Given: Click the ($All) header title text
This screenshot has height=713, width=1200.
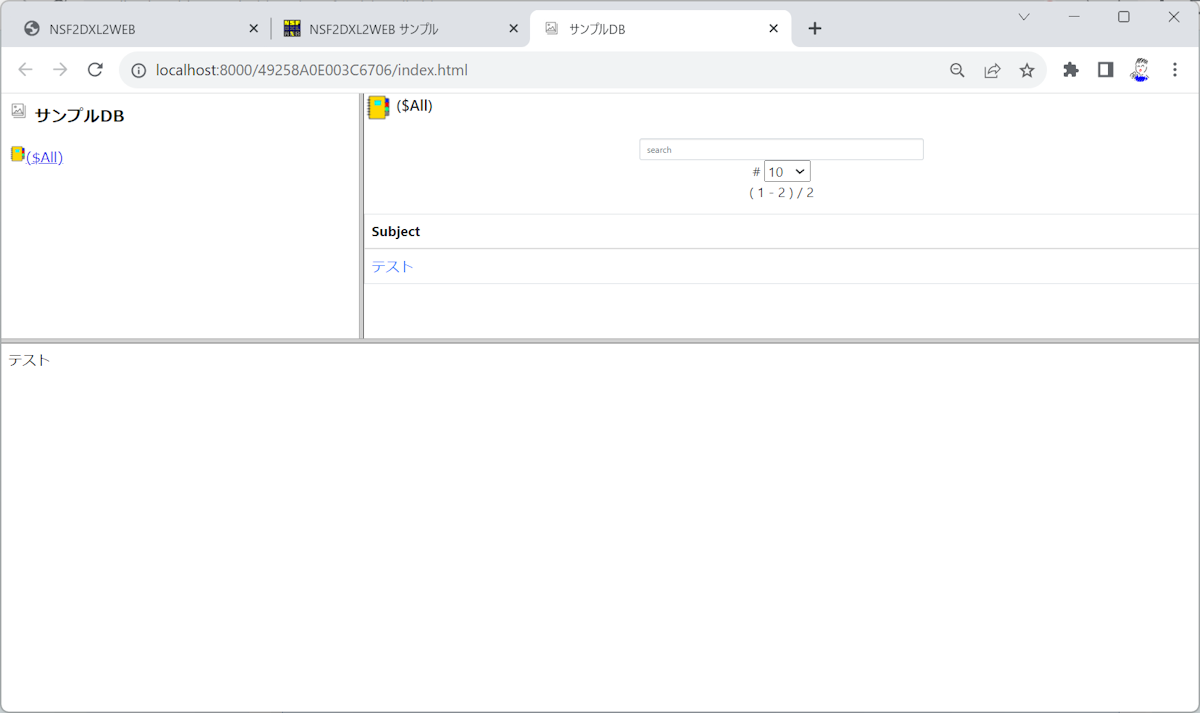Looking at the screenshot, I should pos(414,105).
